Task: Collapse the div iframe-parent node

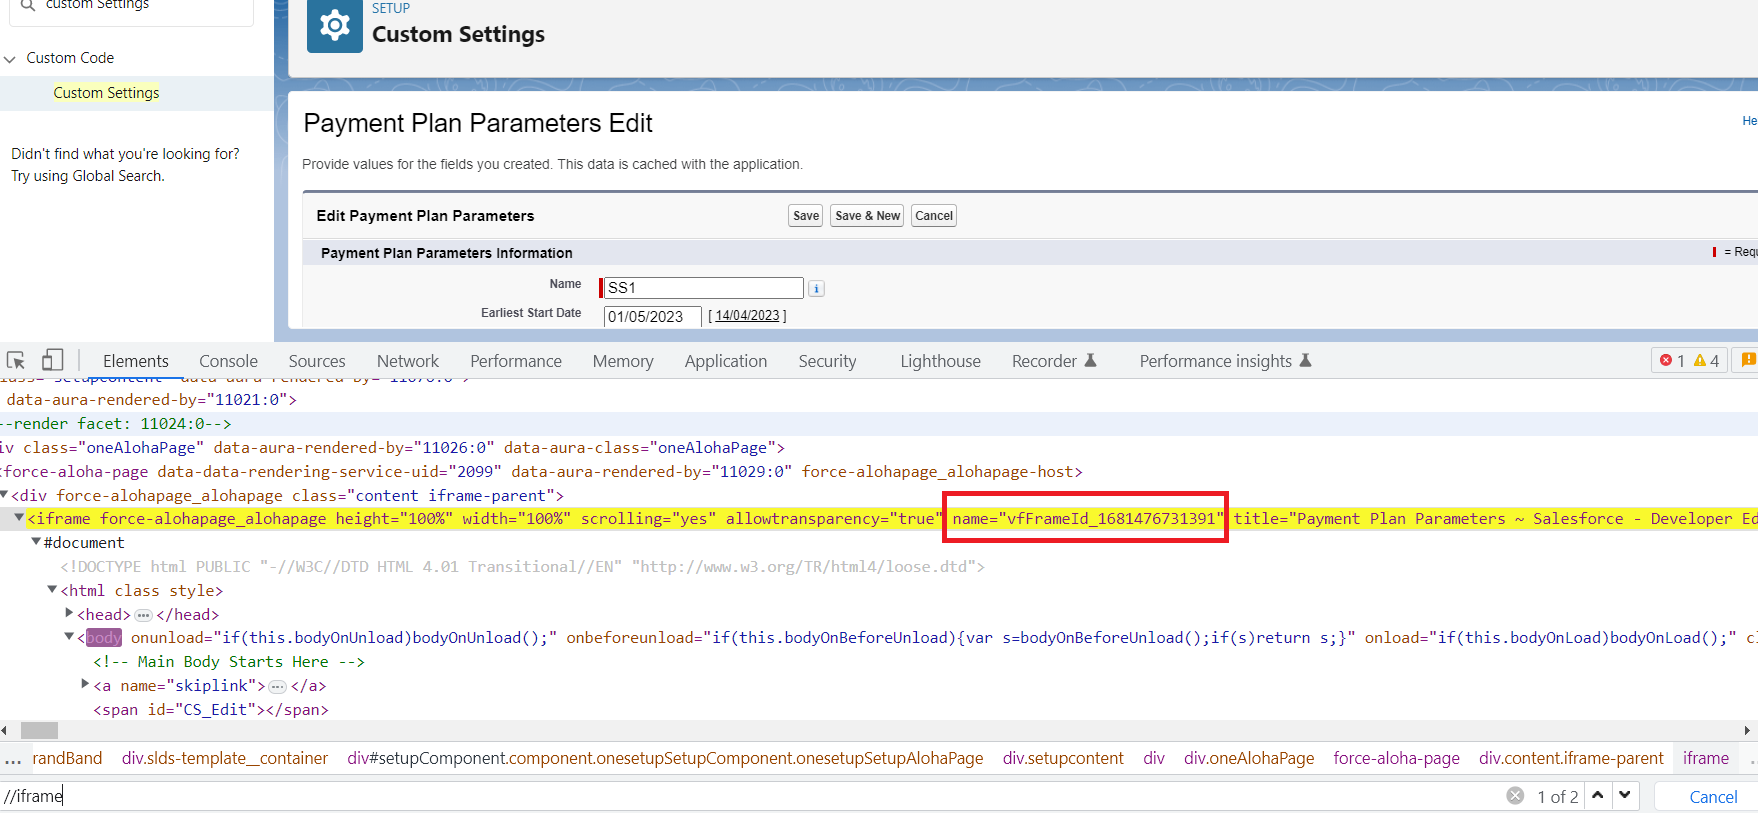Action: click(x=4, y=495)
